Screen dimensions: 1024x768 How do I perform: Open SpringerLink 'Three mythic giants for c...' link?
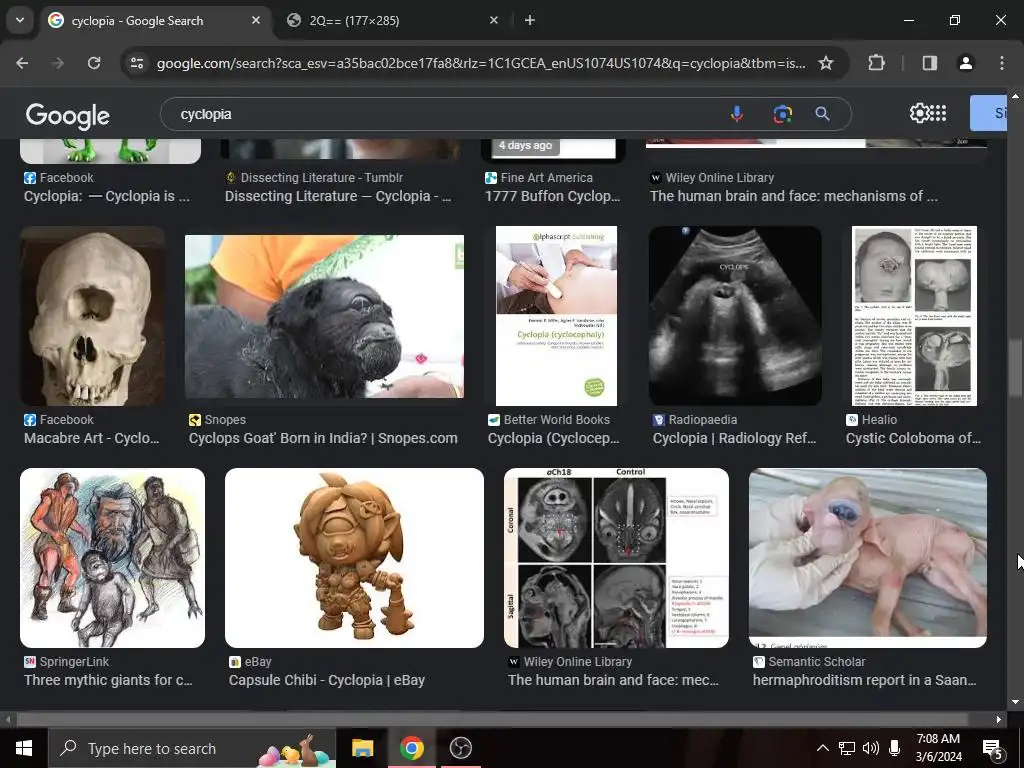(x=108, y=680)
